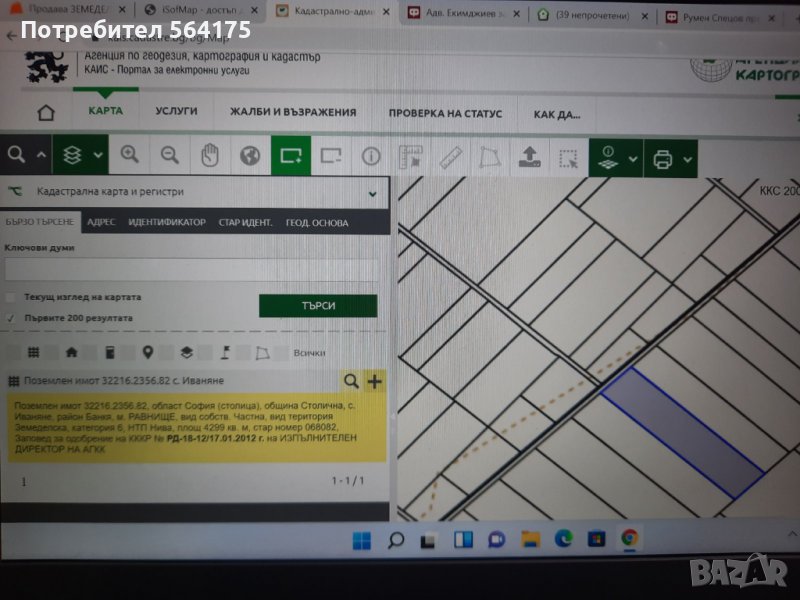Click the upload file icon
This screenshot has height=600, width=800.
527,158
